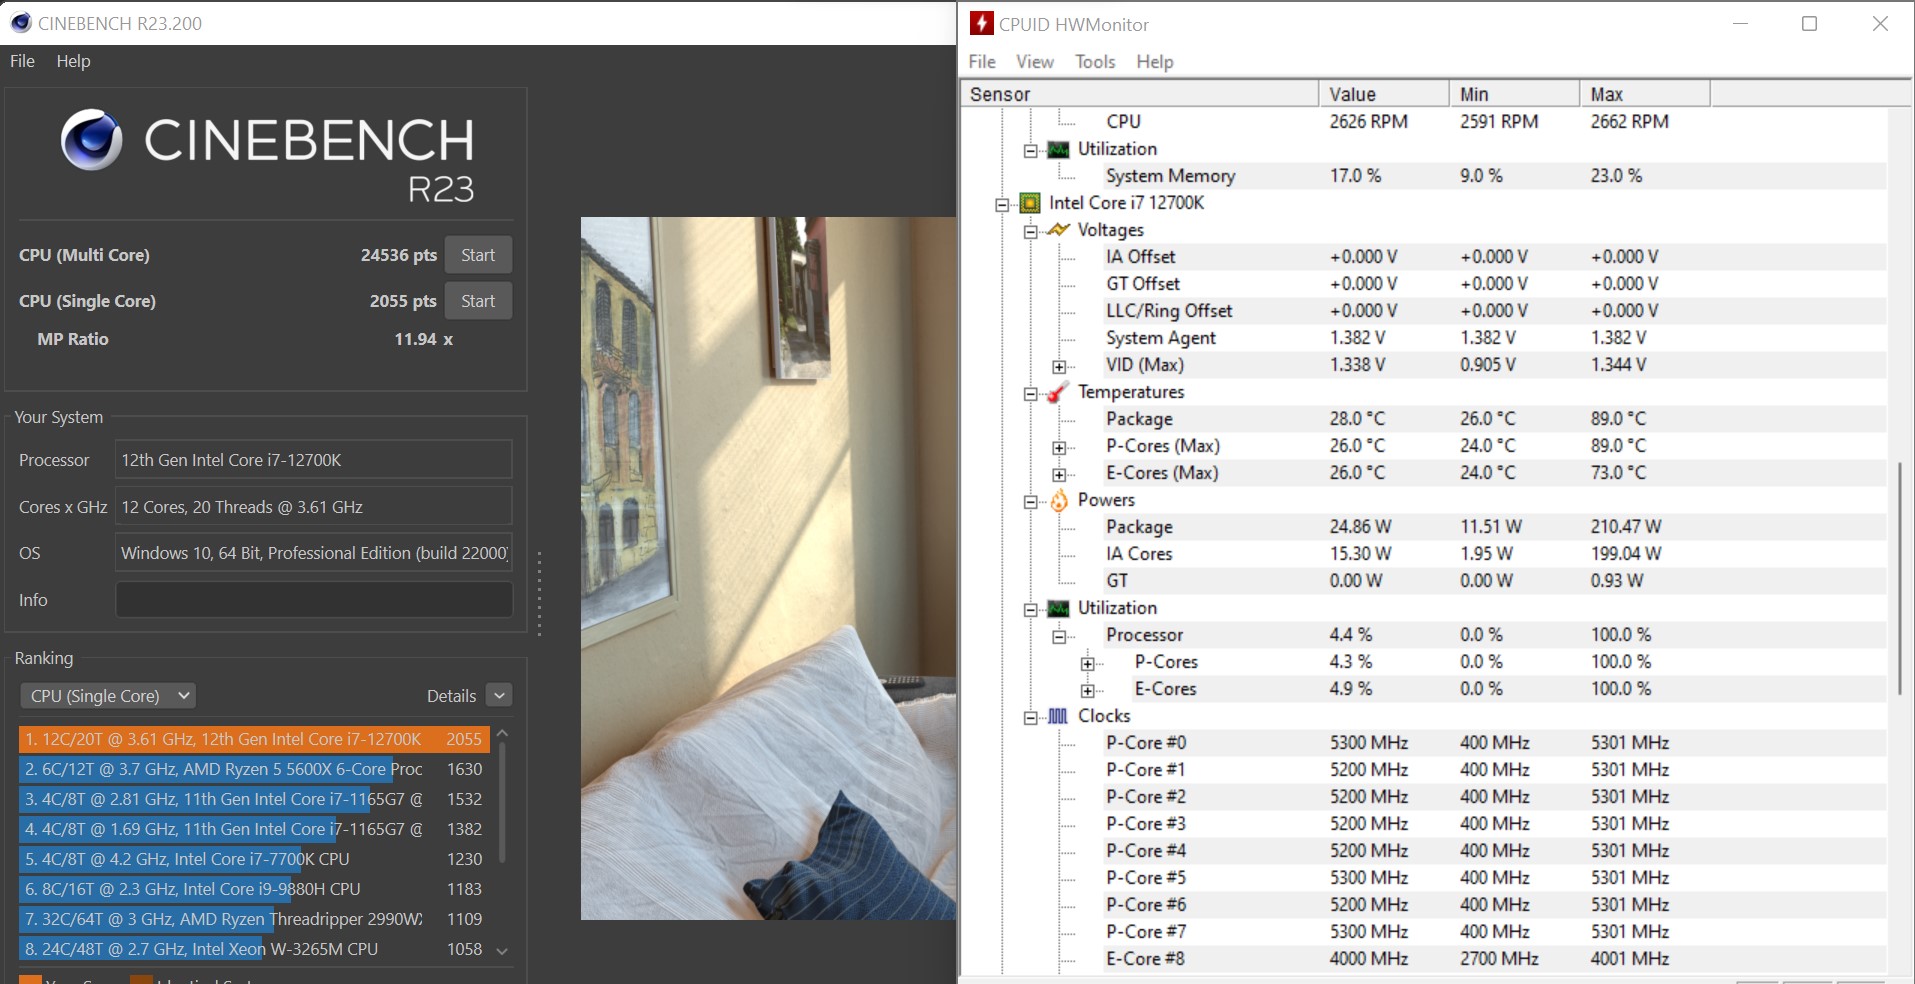Open the File menu in Cinebench

coord(22,61)
